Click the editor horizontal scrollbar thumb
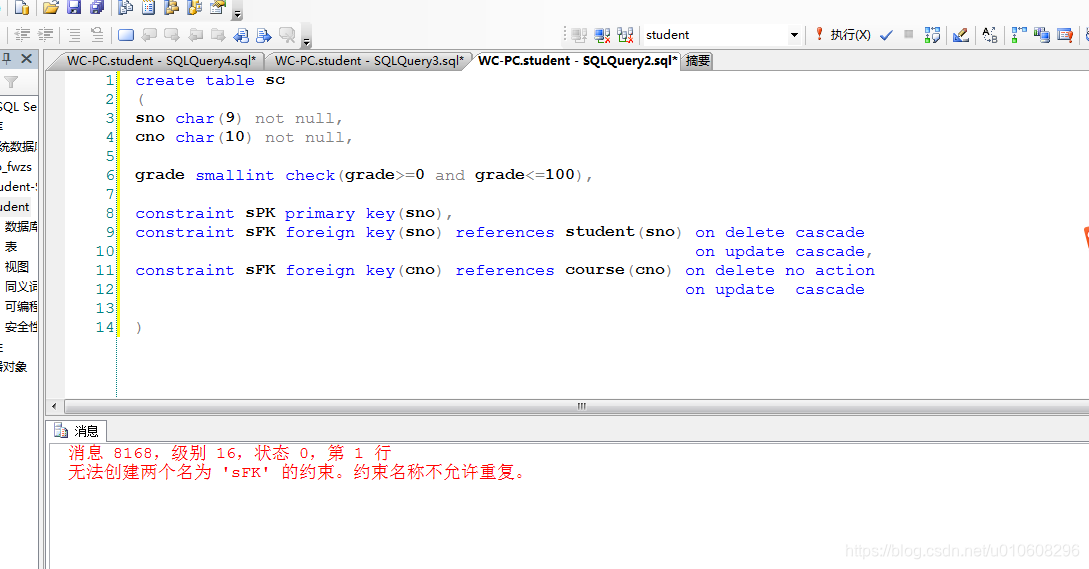 click(581, 406)
